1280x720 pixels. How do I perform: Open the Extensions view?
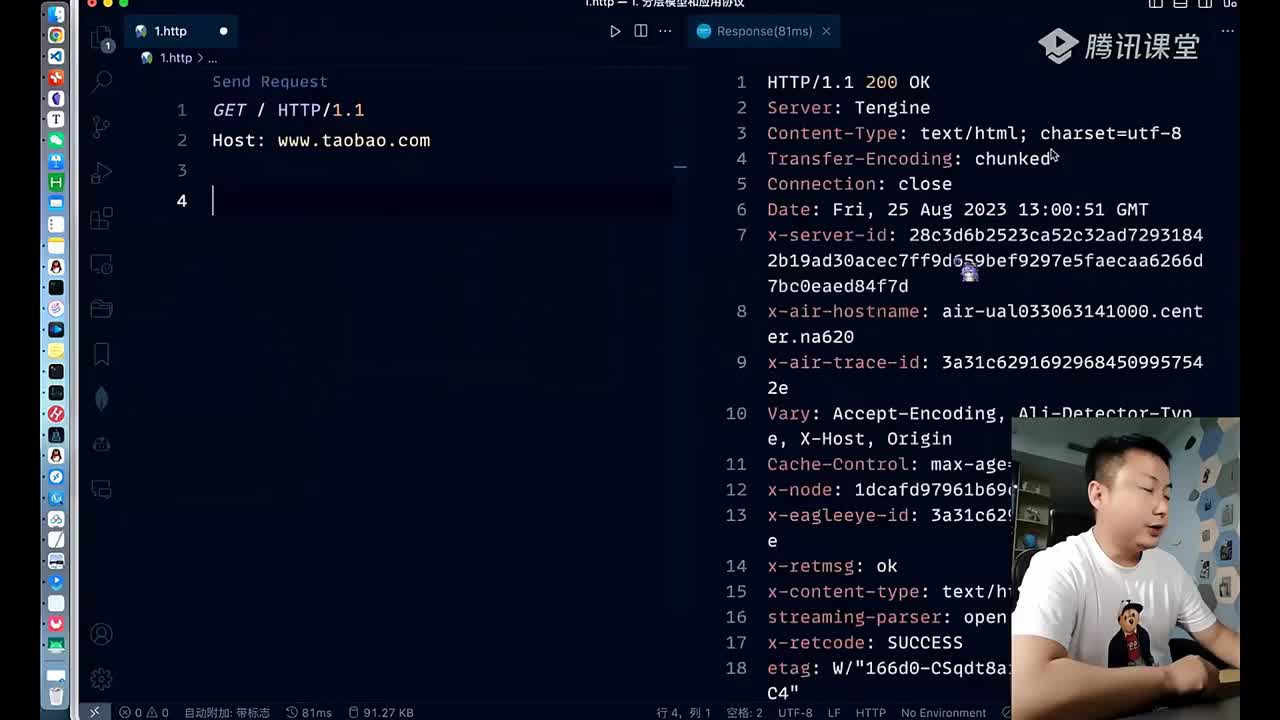101,218
